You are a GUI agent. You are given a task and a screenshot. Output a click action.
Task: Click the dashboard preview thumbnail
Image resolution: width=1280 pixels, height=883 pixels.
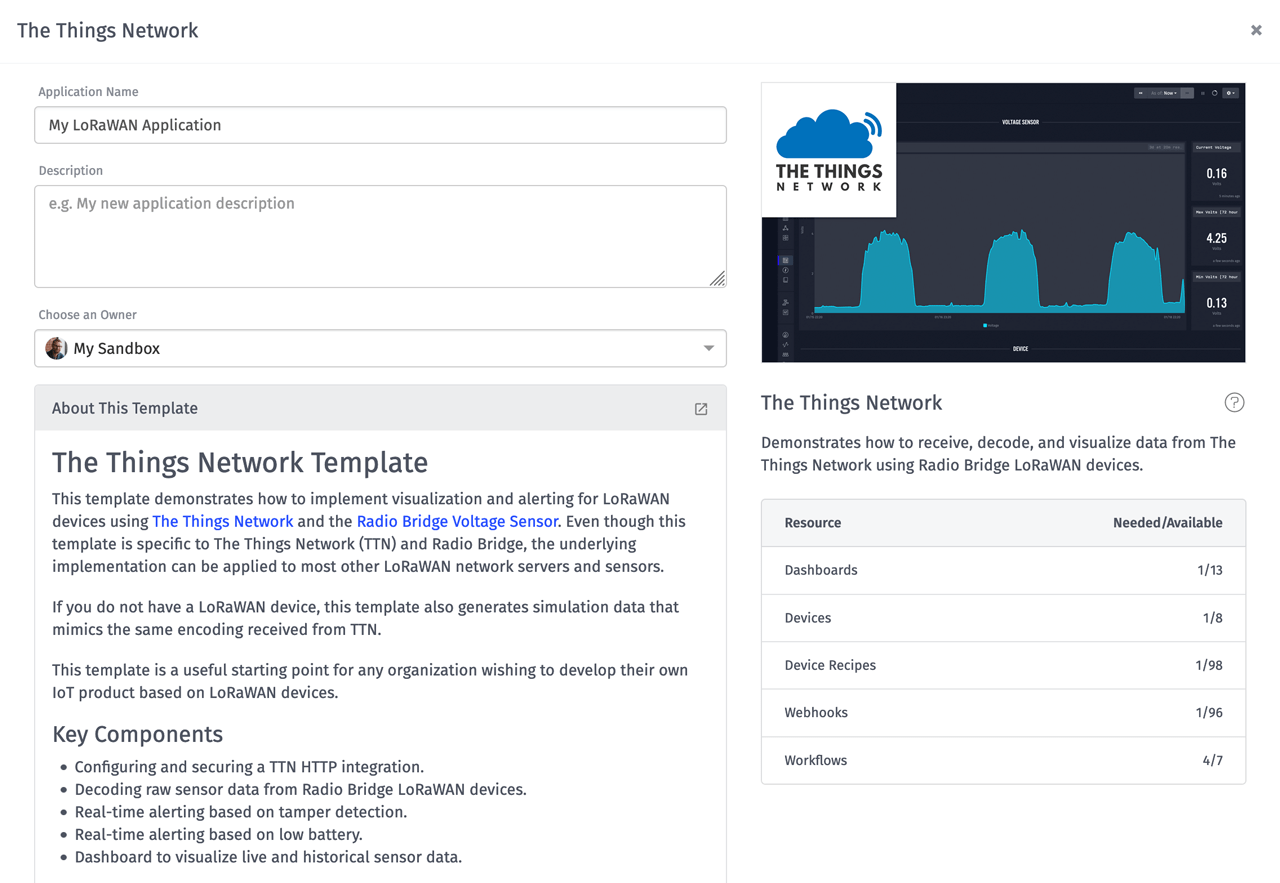click(x=1003, y=222)
